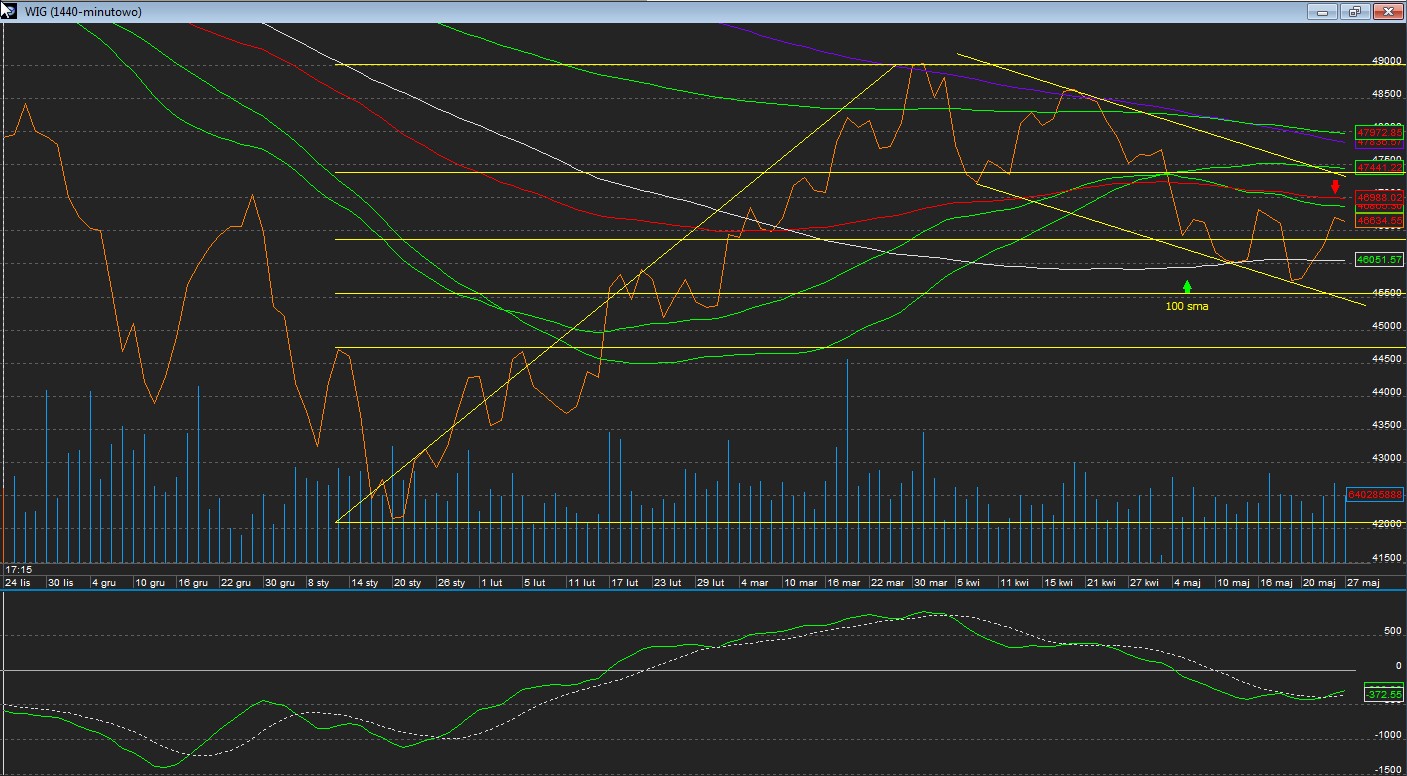Image resolution: width=1407 pixels, height=776 pixels.
Task: Click the 640285888 volume value label
Action: (1375, 494)
